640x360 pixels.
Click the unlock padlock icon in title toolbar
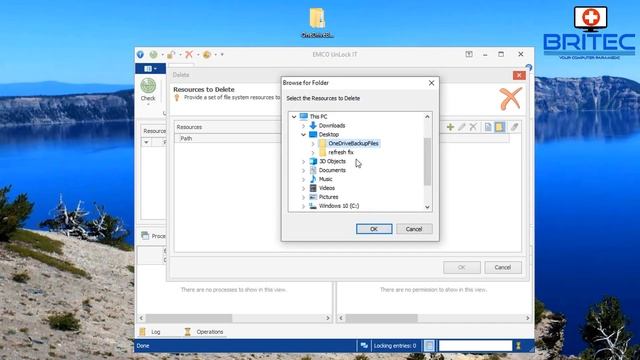171,54
